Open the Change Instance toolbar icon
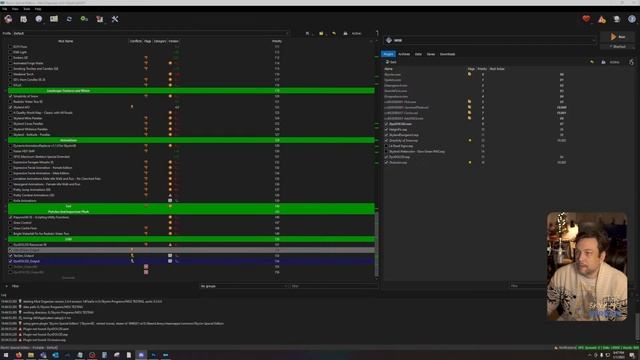This screenshot has width=640, height=360. tap(8, 19)
